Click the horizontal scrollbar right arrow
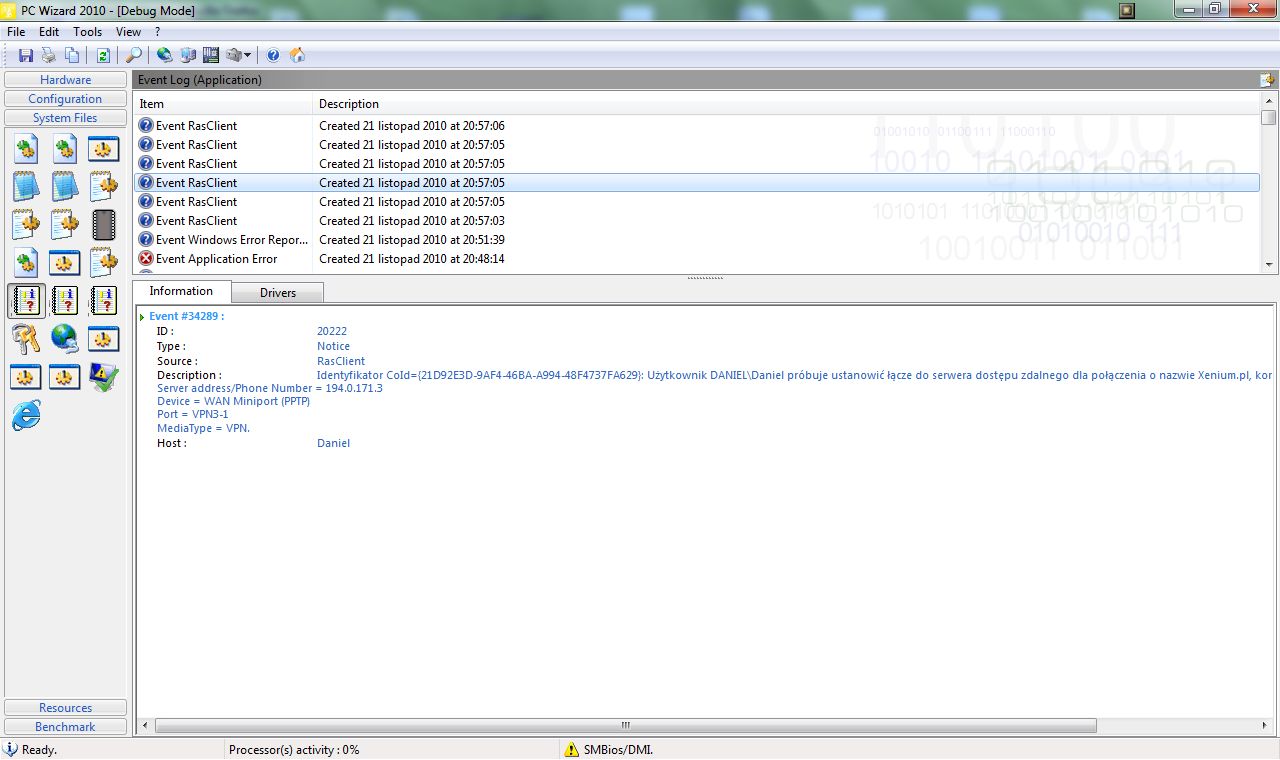 1267,726
